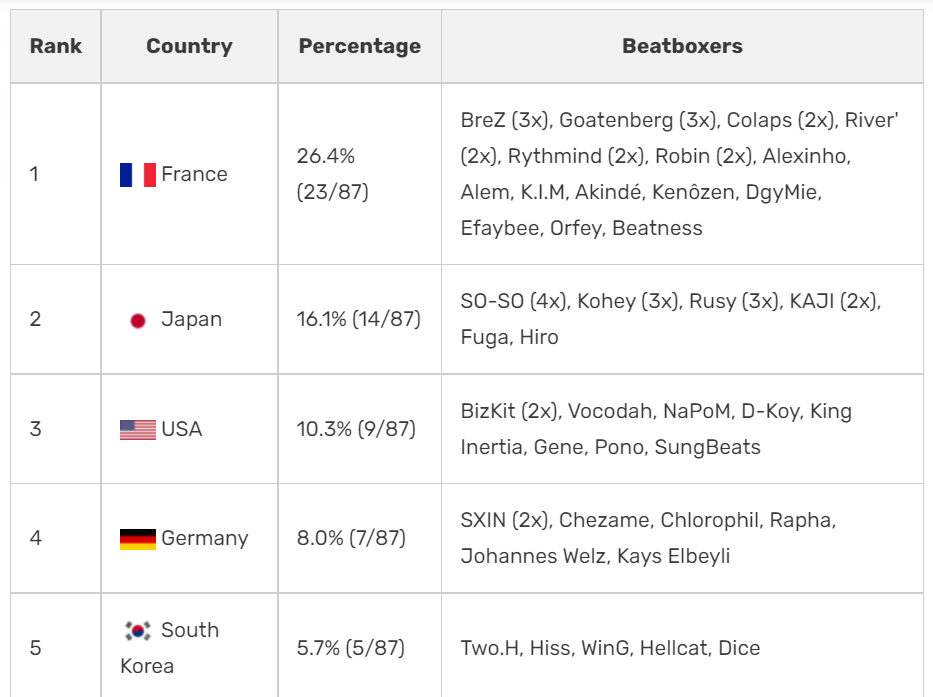Click the SO-SO (4x) beatboxer entry
The height and width of the screenshot is (697, 933).
(x=513, y=301)
